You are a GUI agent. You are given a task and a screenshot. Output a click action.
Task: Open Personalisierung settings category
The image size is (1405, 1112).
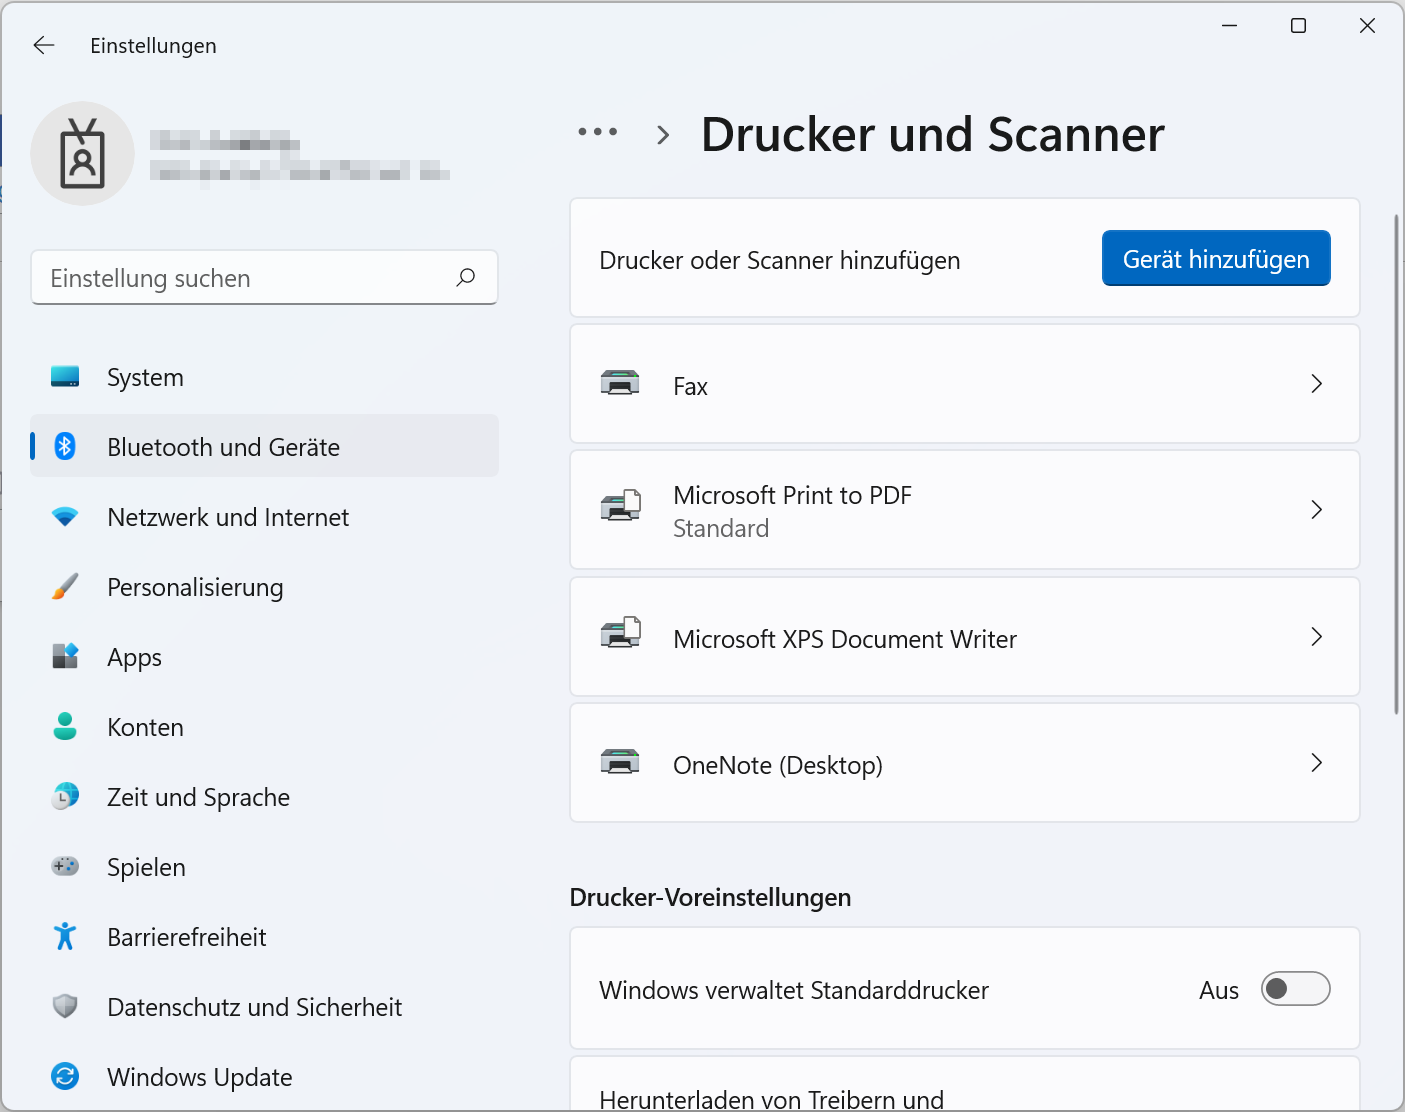pyautogui.click(x=195, y=587)
